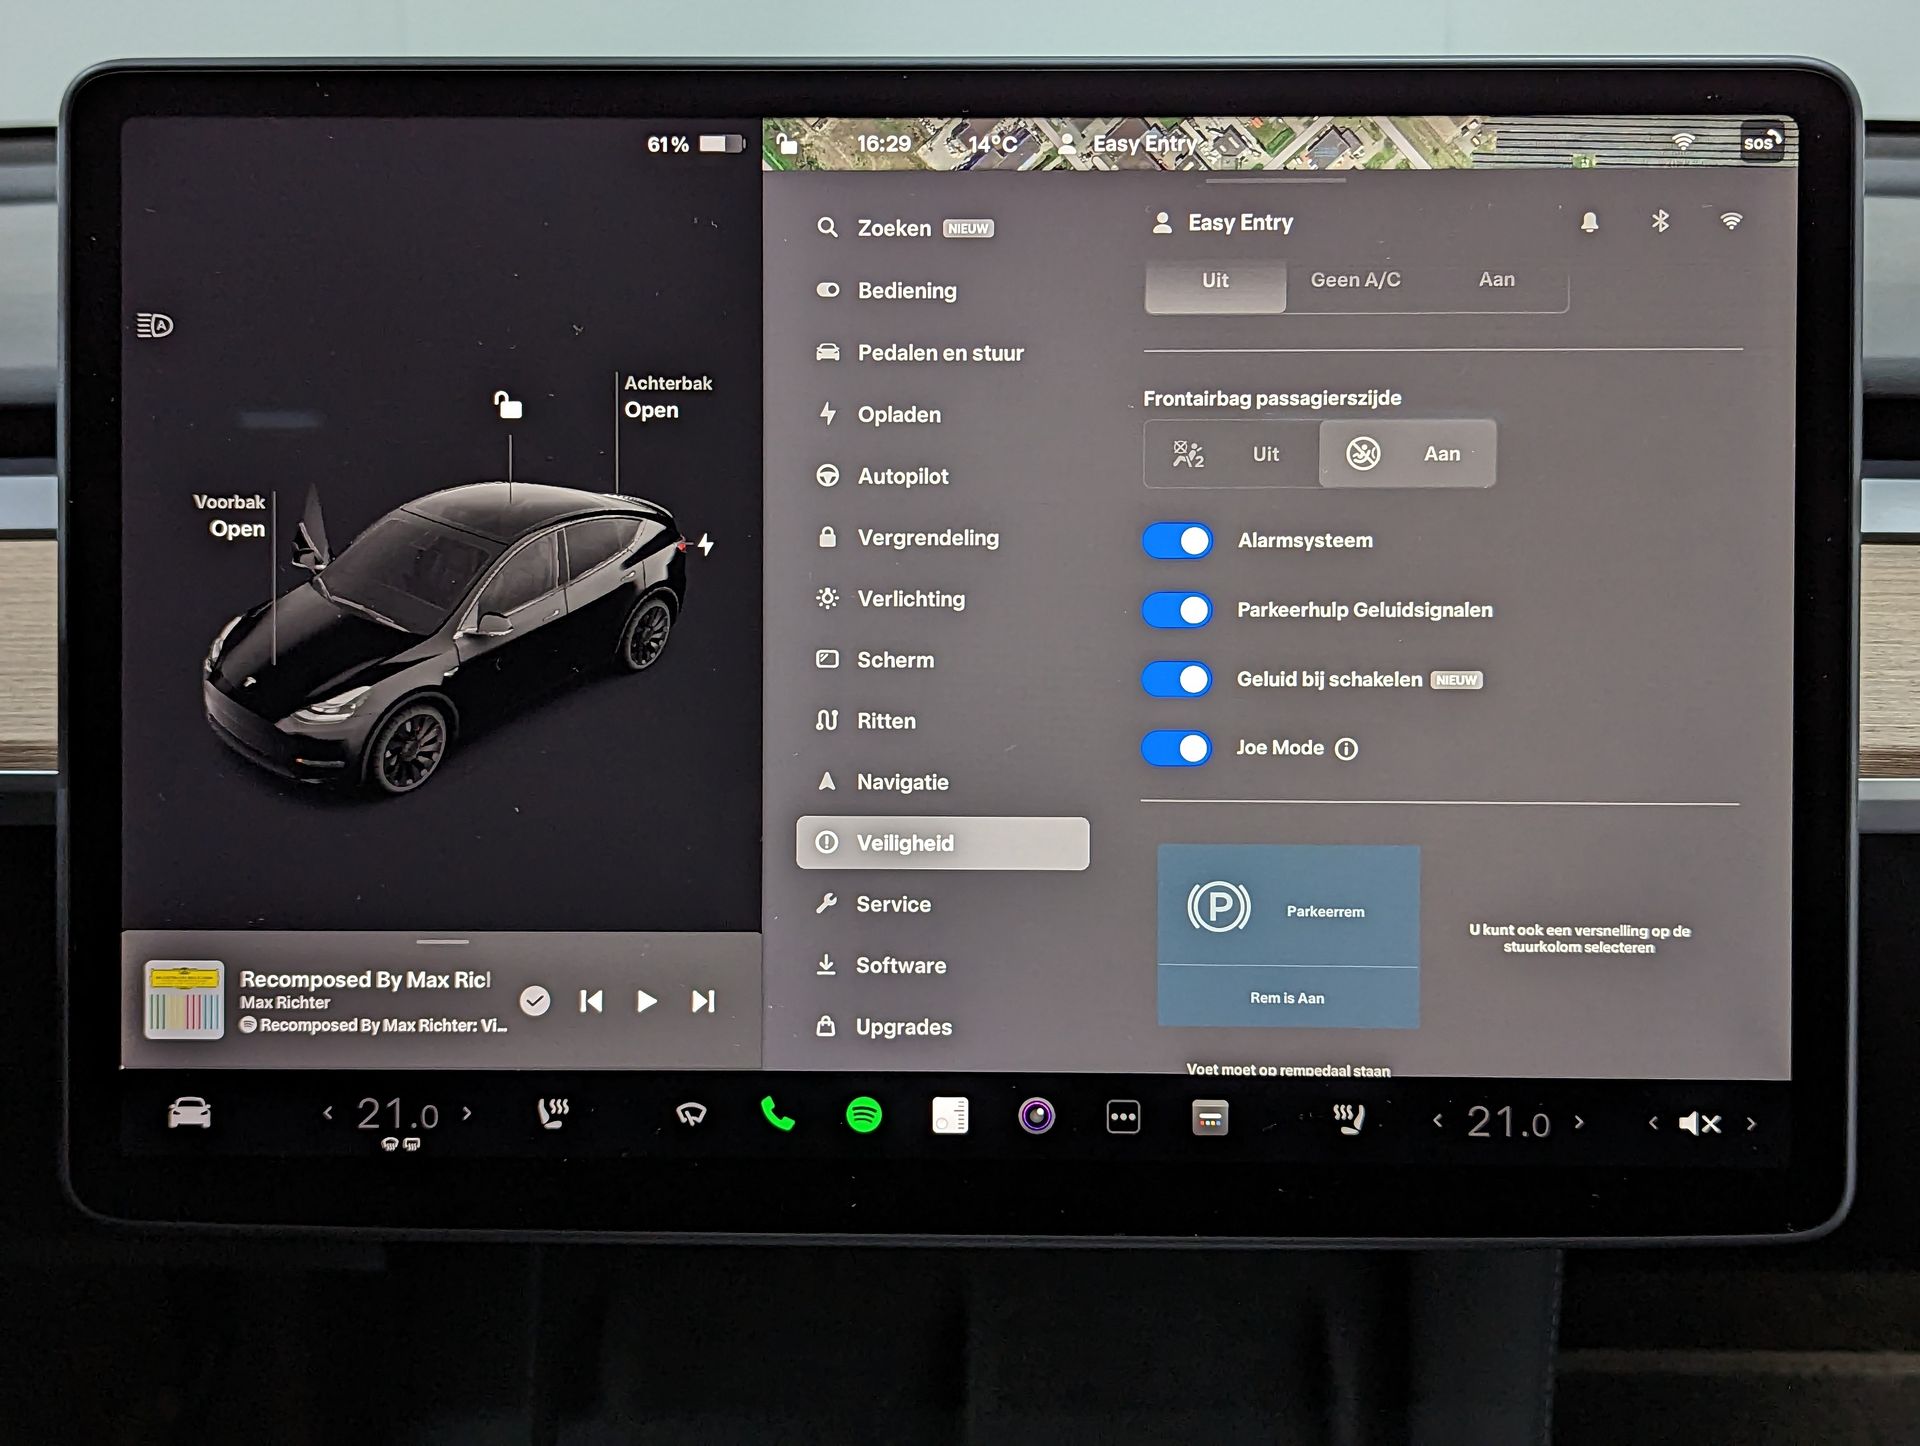Tap the lock icon in status bar
Screen dimensions: 1920x1446
tap(788, 143)
